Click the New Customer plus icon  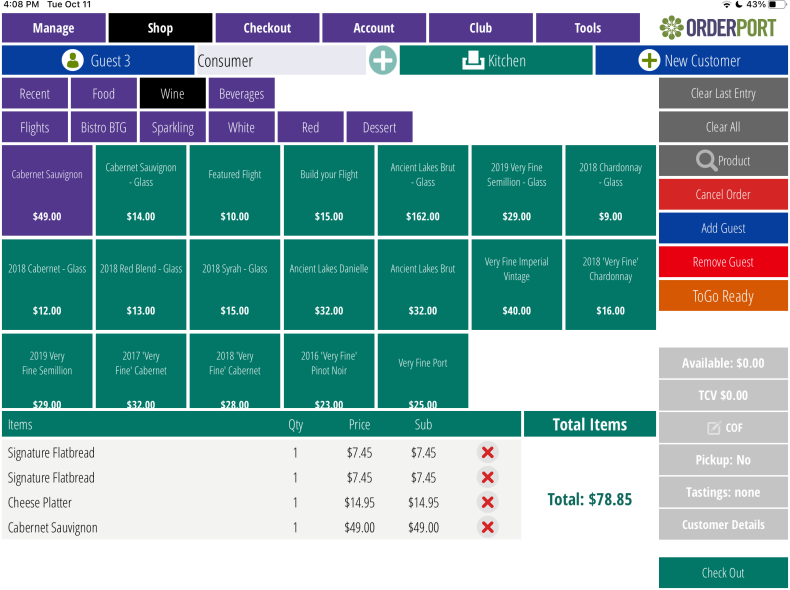[649, 60]
